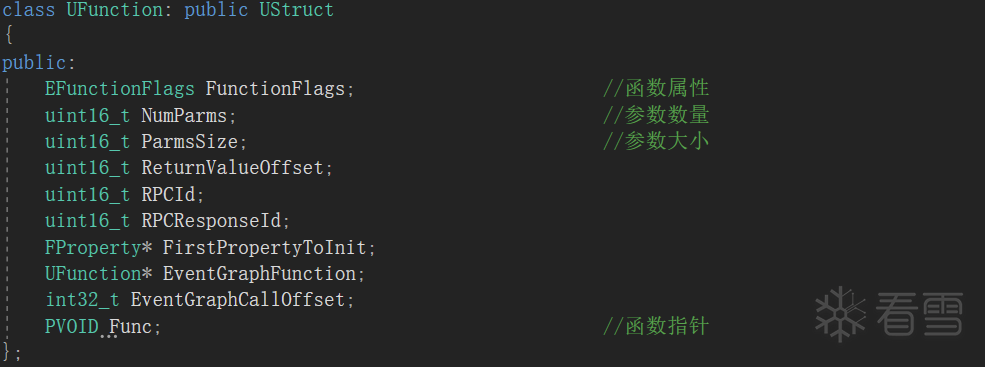This screenshot has height=367, width=985.
Task: Click the ParmsSize variable
Action: click(x=189, y=142)
